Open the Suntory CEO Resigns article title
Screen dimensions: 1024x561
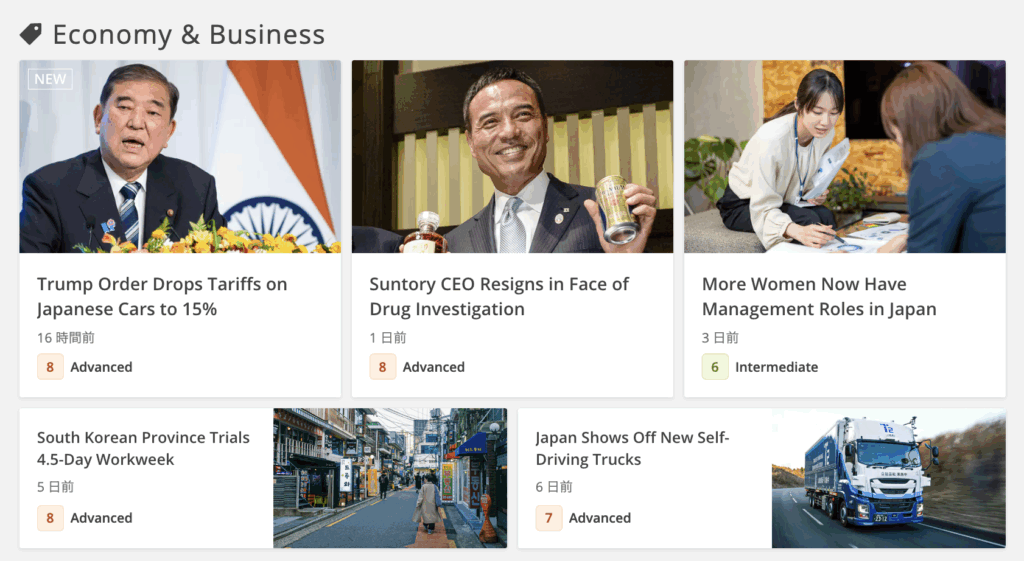tap(499, 297)
